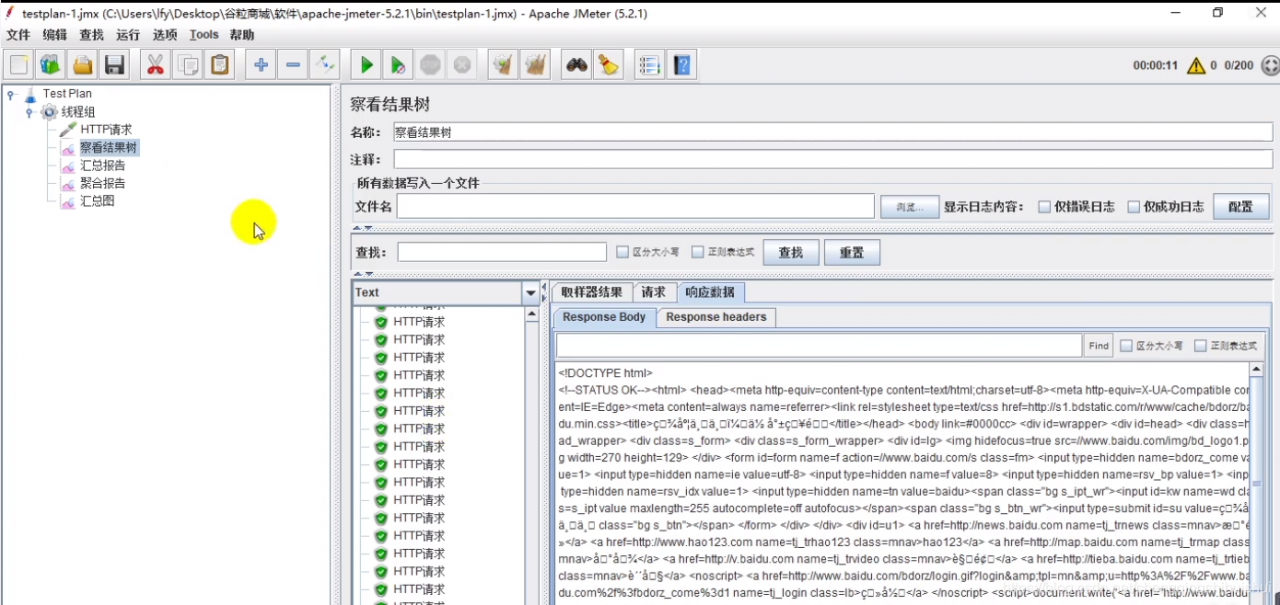The width and height of the screenshot is (1280, 605).
Task: Select 汇总图 in test plan tree
Action: (x=97, y=202)
